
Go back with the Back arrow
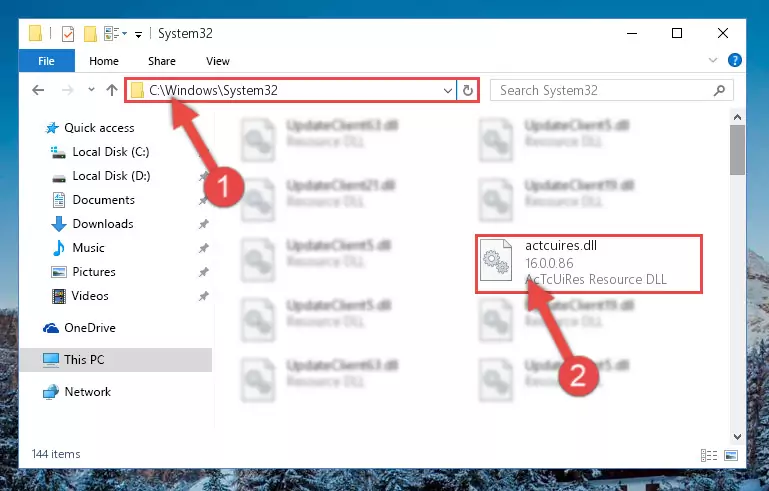(x=38, y=90)
